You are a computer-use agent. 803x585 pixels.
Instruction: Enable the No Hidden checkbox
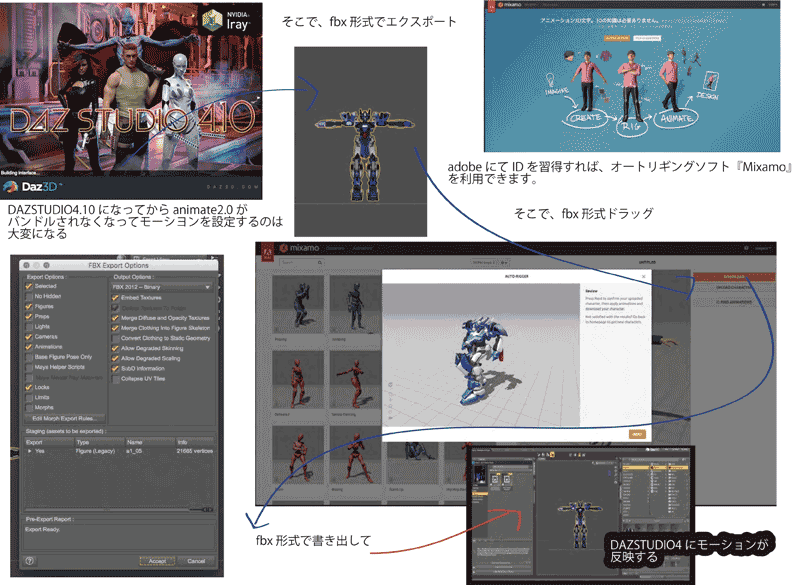[29, 297]
